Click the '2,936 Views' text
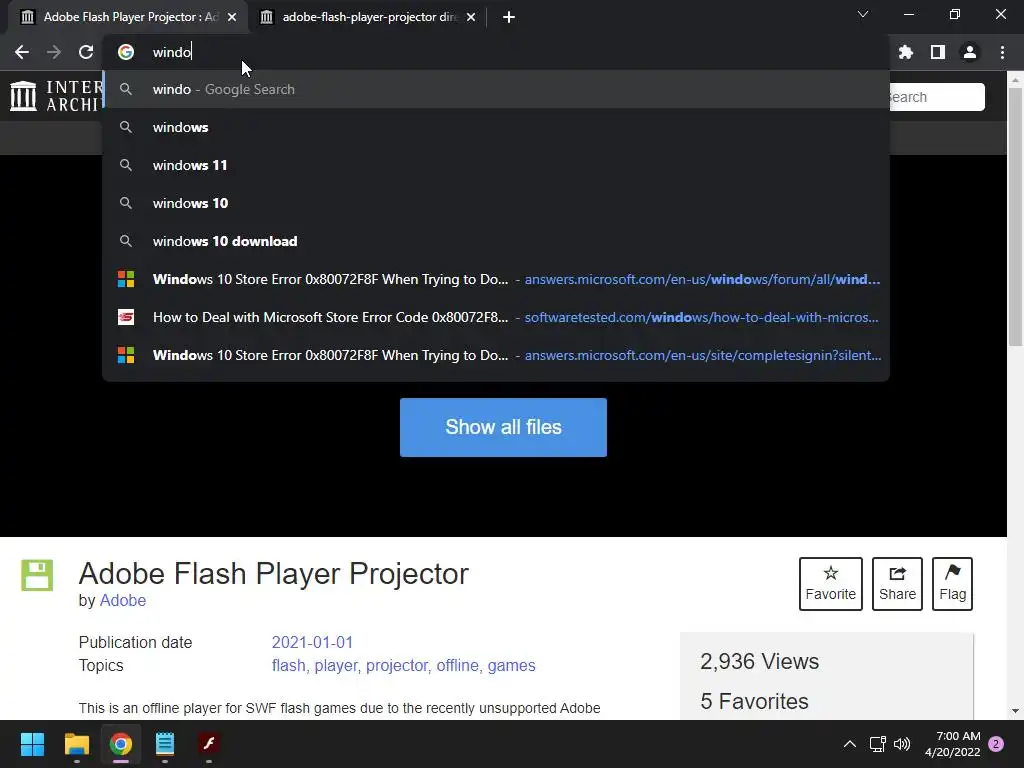 coord(760,662)
